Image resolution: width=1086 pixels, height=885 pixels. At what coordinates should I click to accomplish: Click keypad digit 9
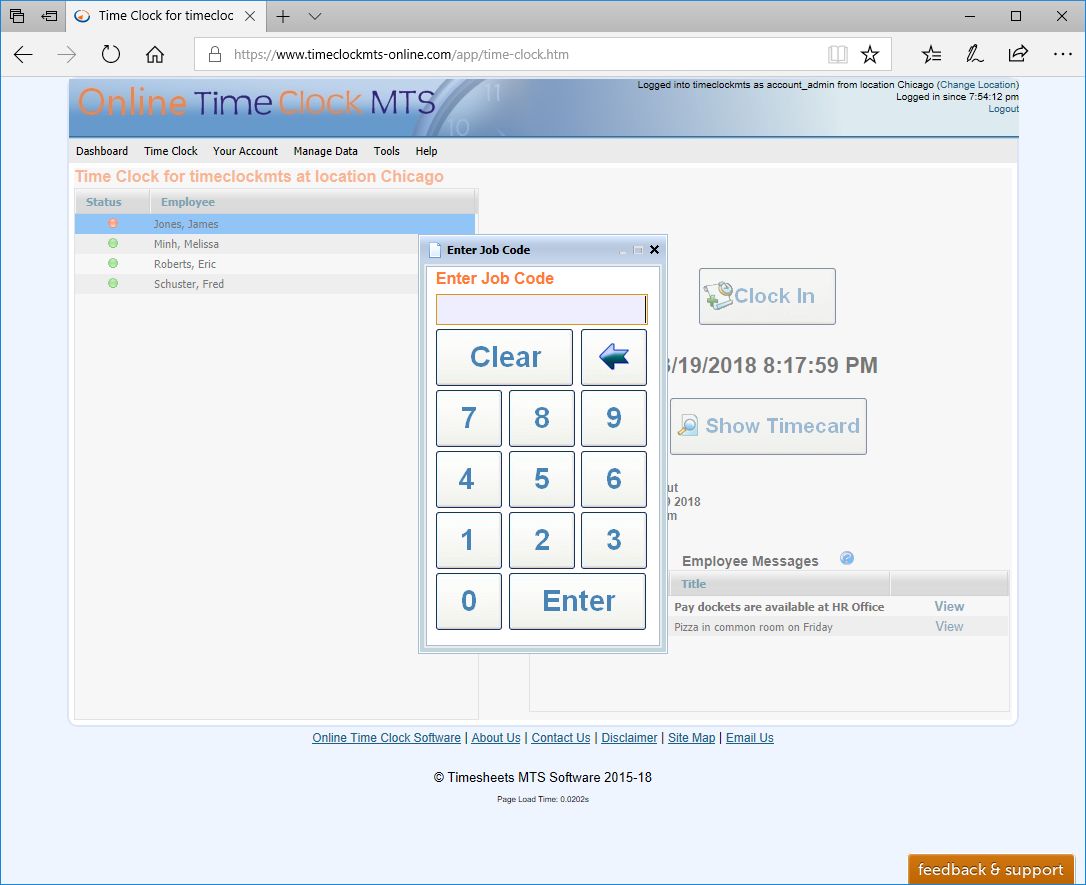(x=614, y=418)
